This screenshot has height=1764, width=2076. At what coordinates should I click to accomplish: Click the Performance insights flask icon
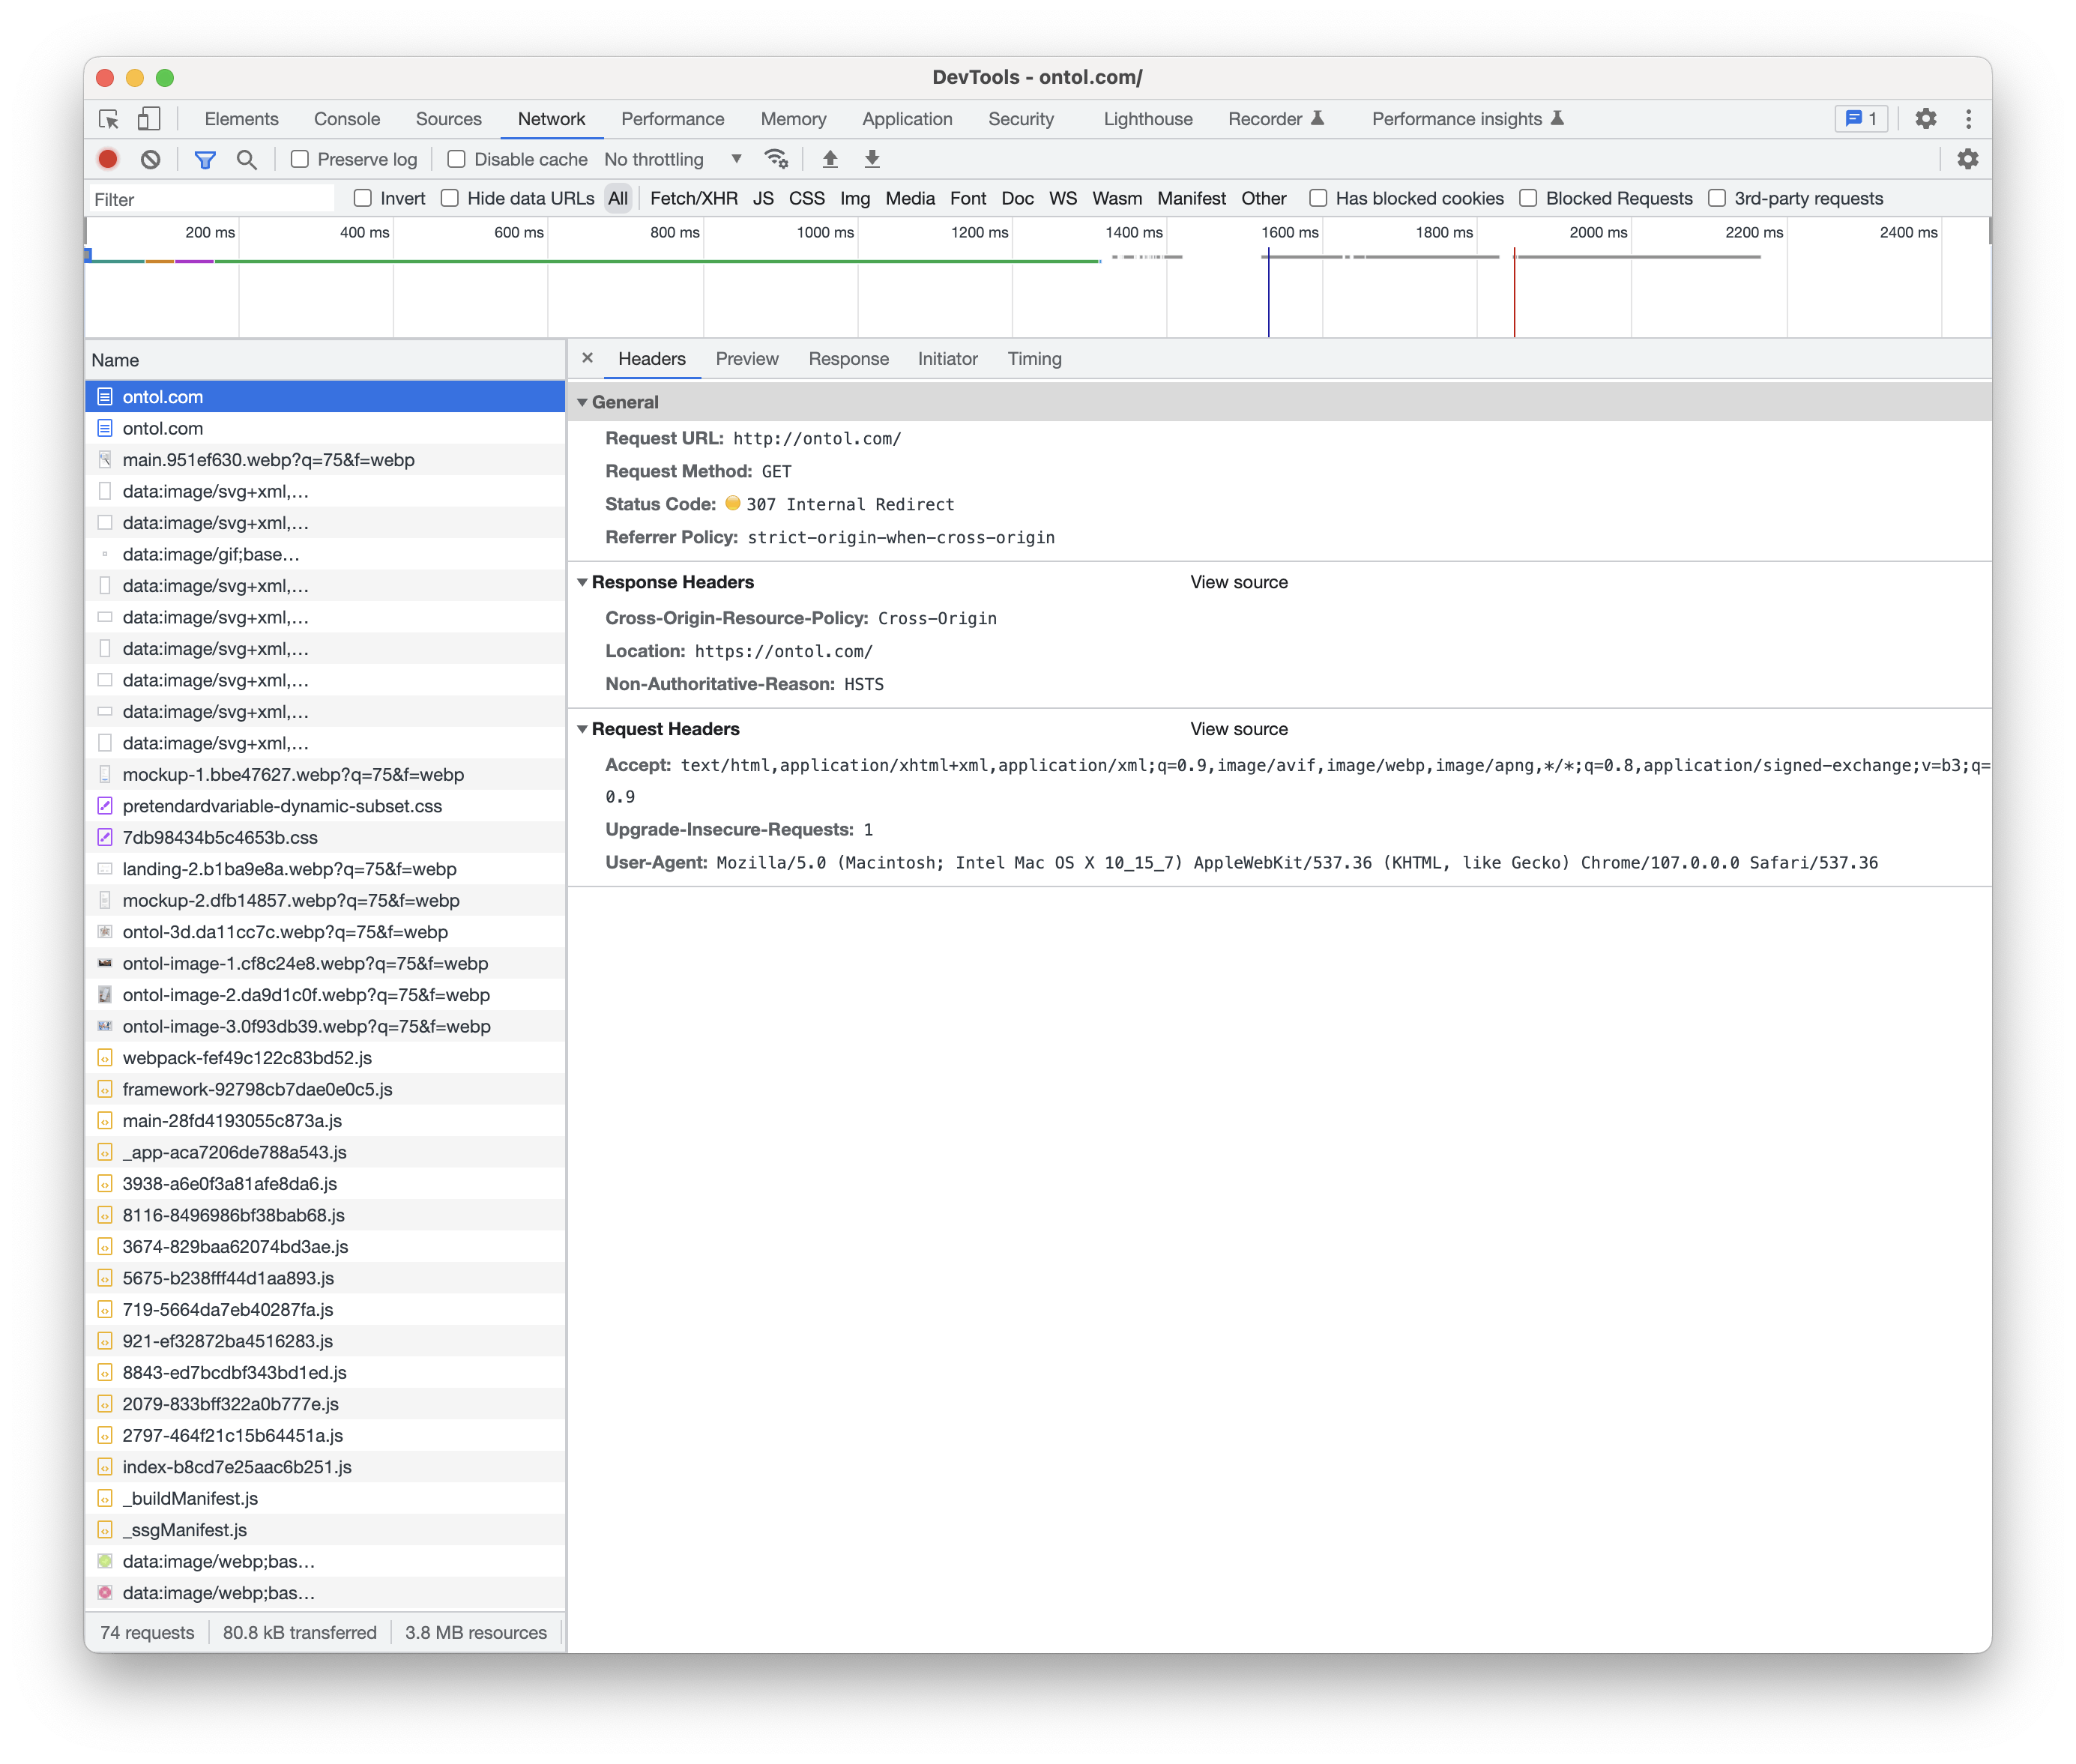coord(1557,119)
